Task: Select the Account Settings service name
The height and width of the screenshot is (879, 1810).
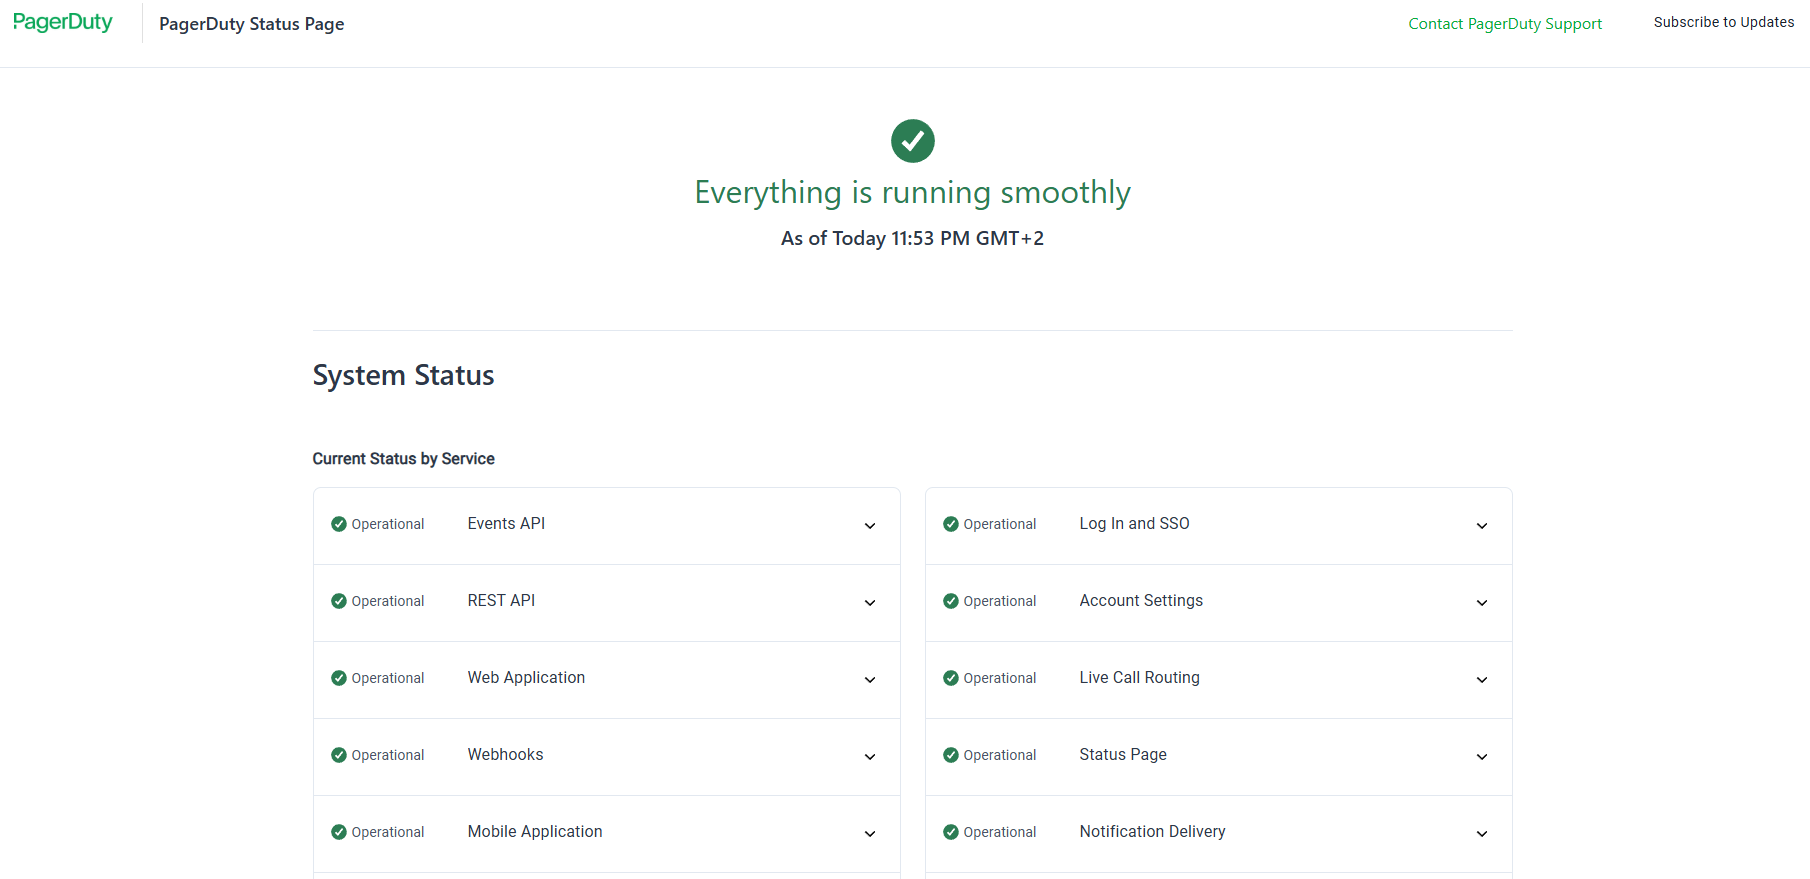Action: tap(1141, 600)
